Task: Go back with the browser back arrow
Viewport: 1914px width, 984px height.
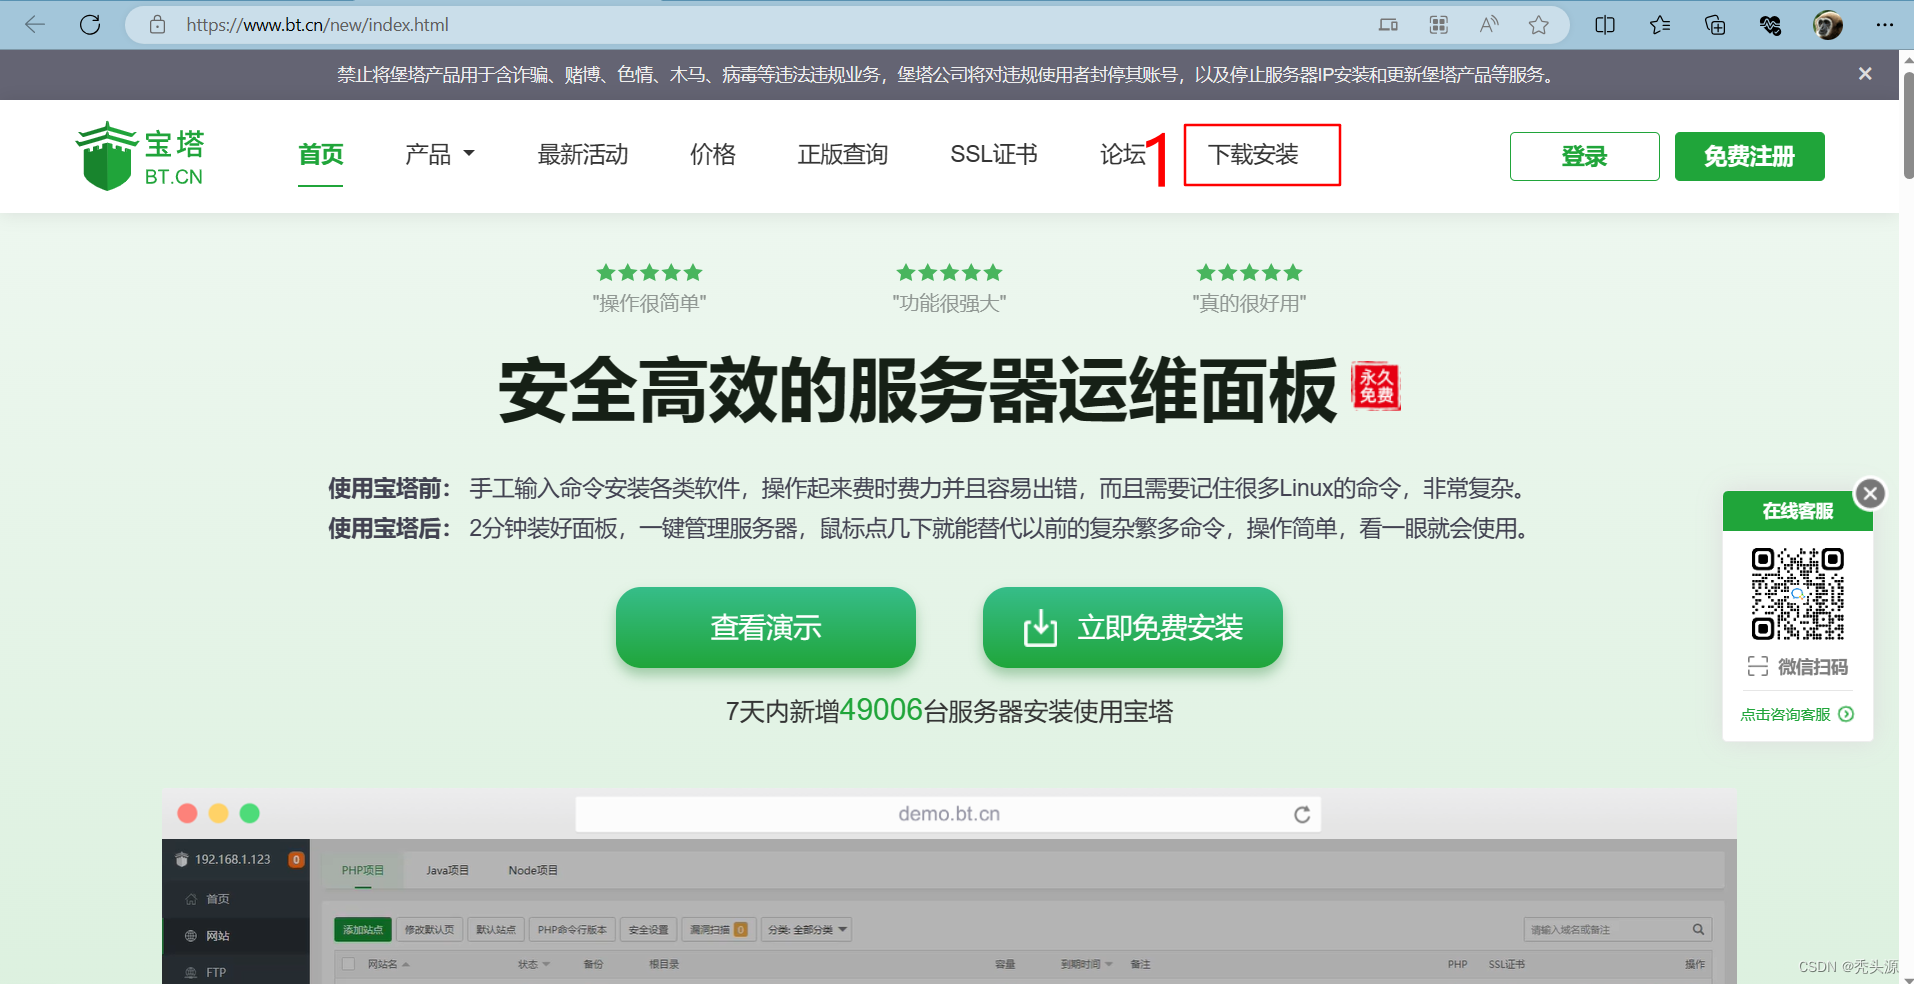Action: (x=35, y=25)
